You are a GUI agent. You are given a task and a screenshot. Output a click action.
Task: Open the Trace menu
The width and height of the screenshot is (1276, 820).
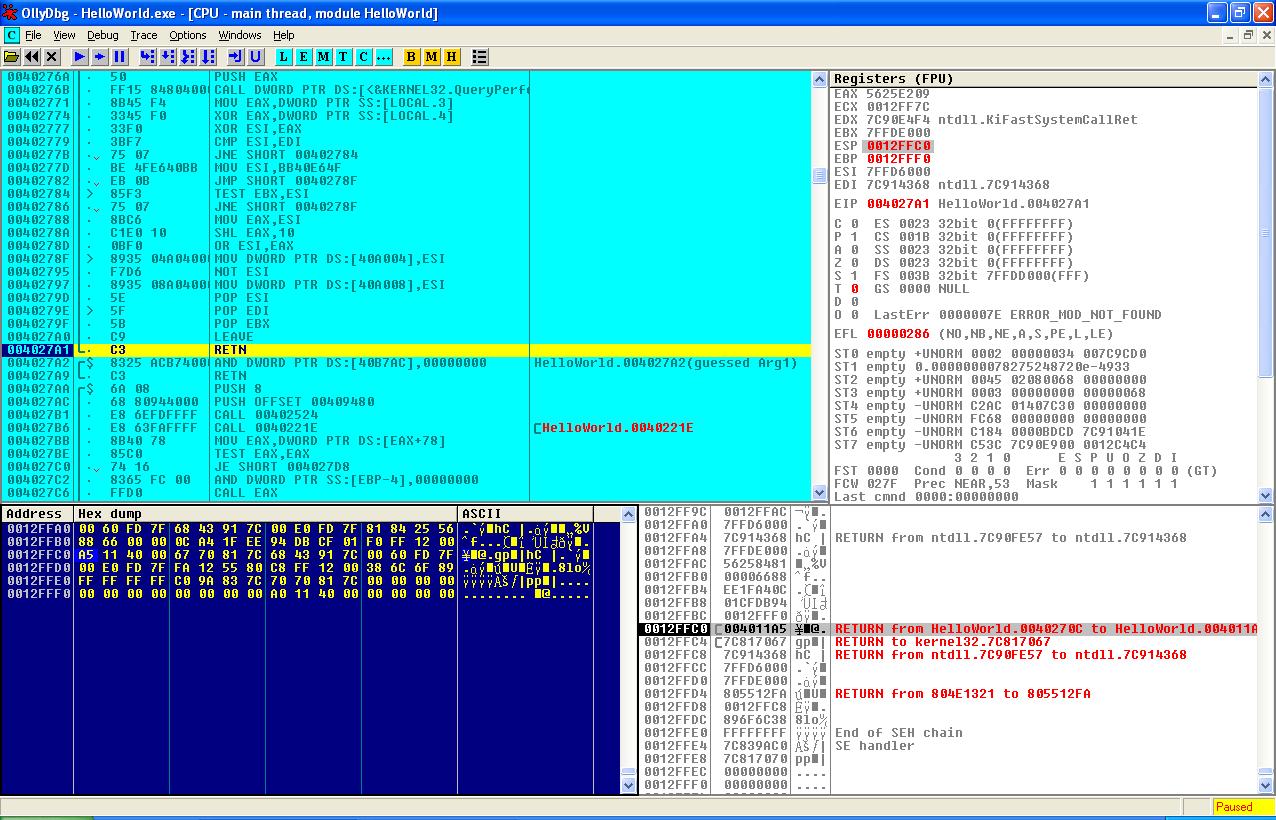pyautogui.click(x=144, y=35)
